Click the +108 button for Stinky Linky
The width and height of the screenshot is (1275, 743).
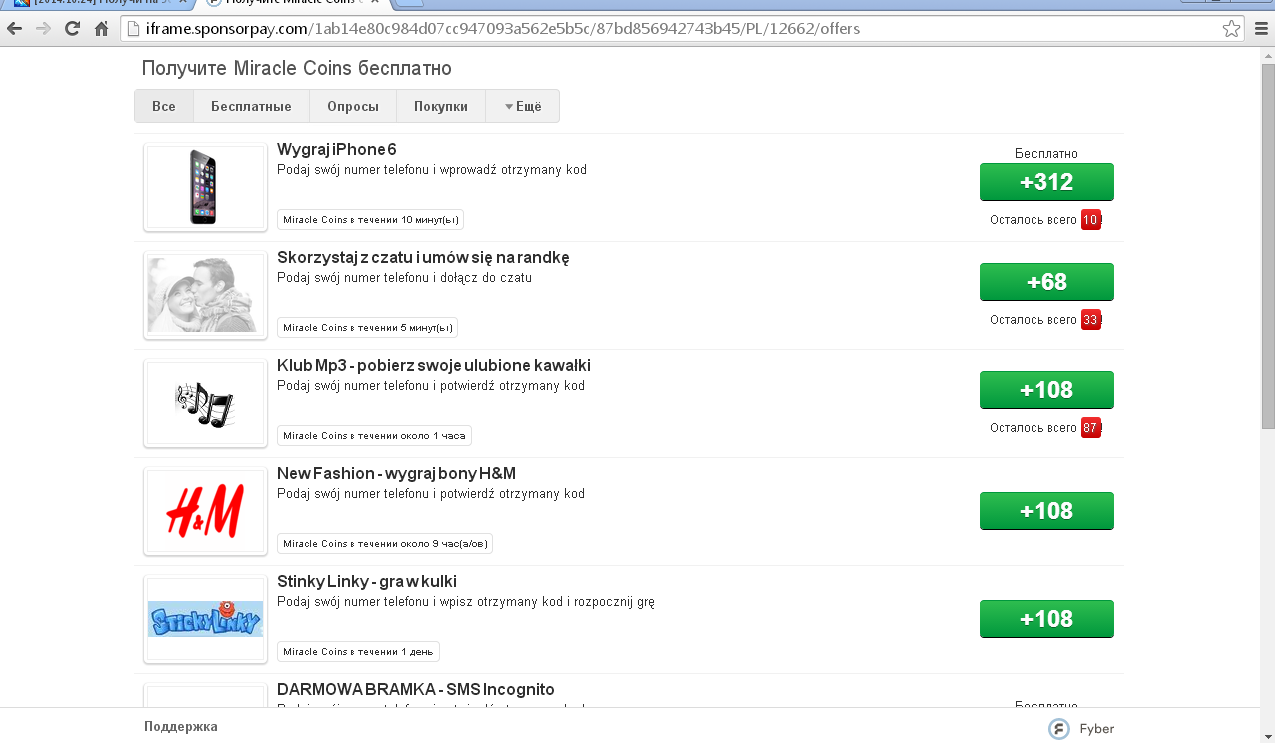(1046, 619)
